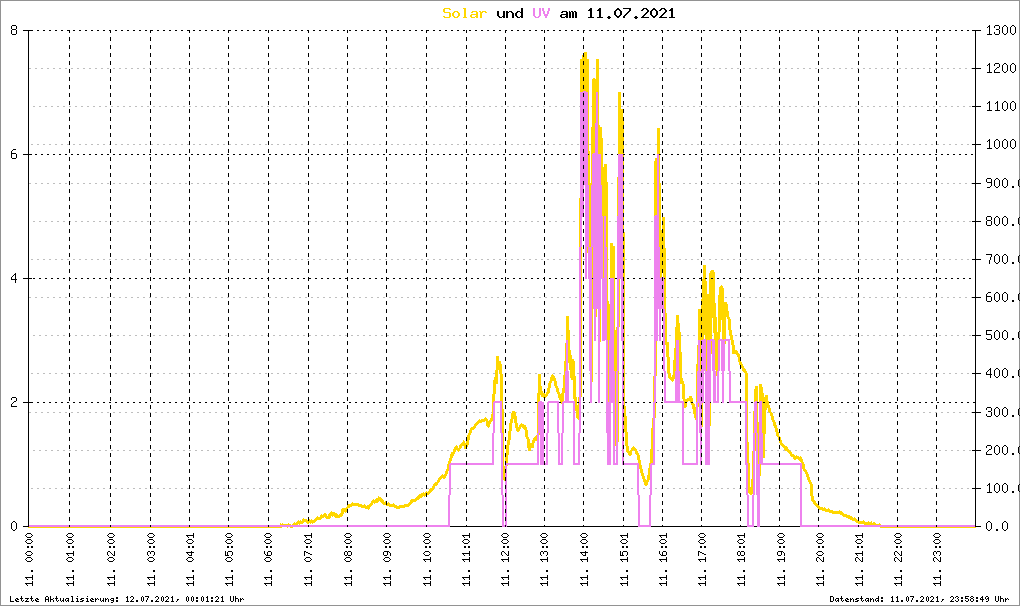Screen dimensions: 1020x606
Task: Click the time label "11. 07:01"
Action: tap(309, 559)
